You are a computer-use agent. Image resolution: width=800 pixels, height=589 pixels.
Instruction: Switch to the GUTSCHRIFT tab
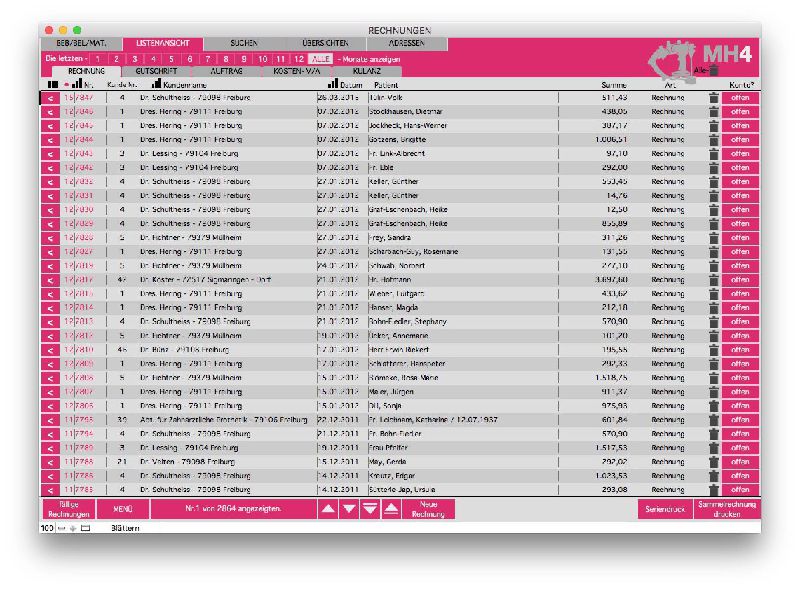tap(156, 72)
